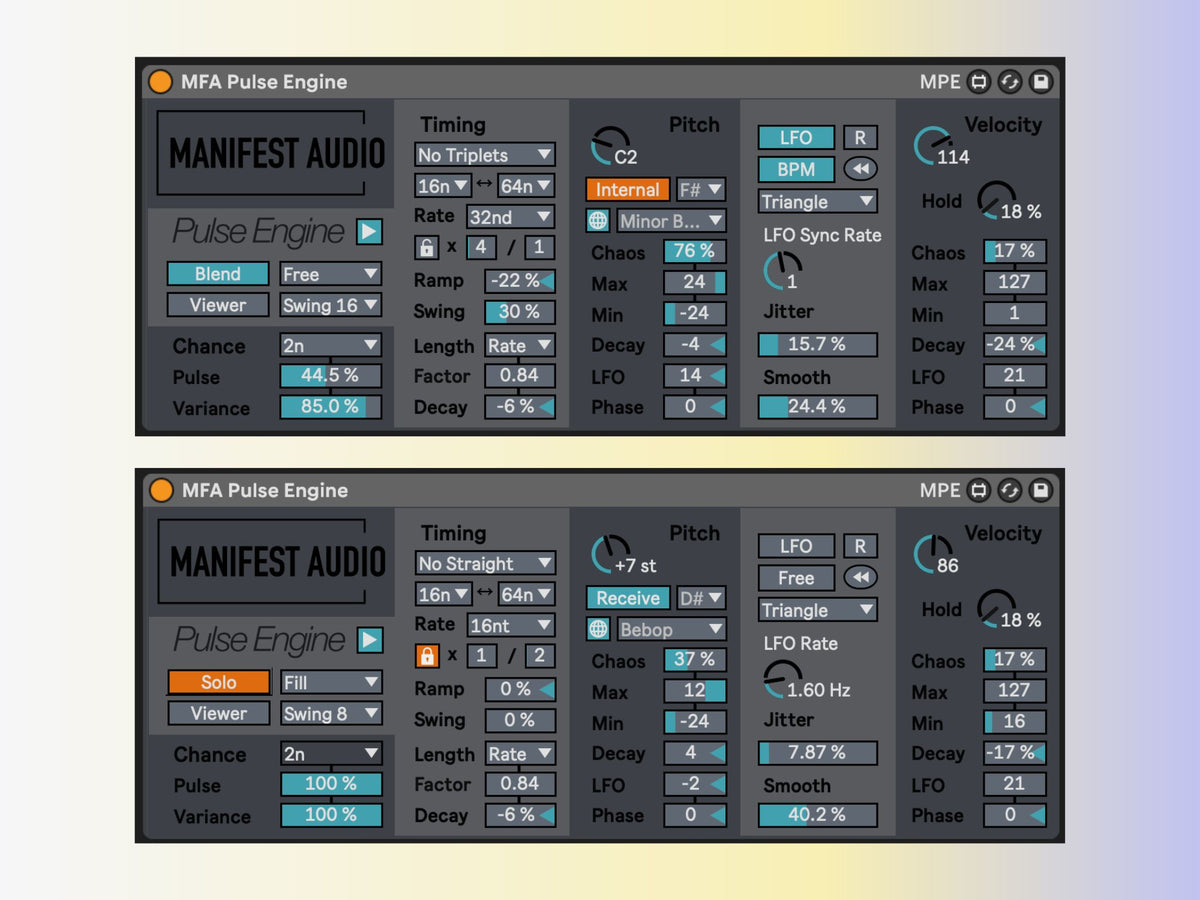Click the globe icon beside the Bebop scale
The image size is (1200, 900).
coord(600,629)
